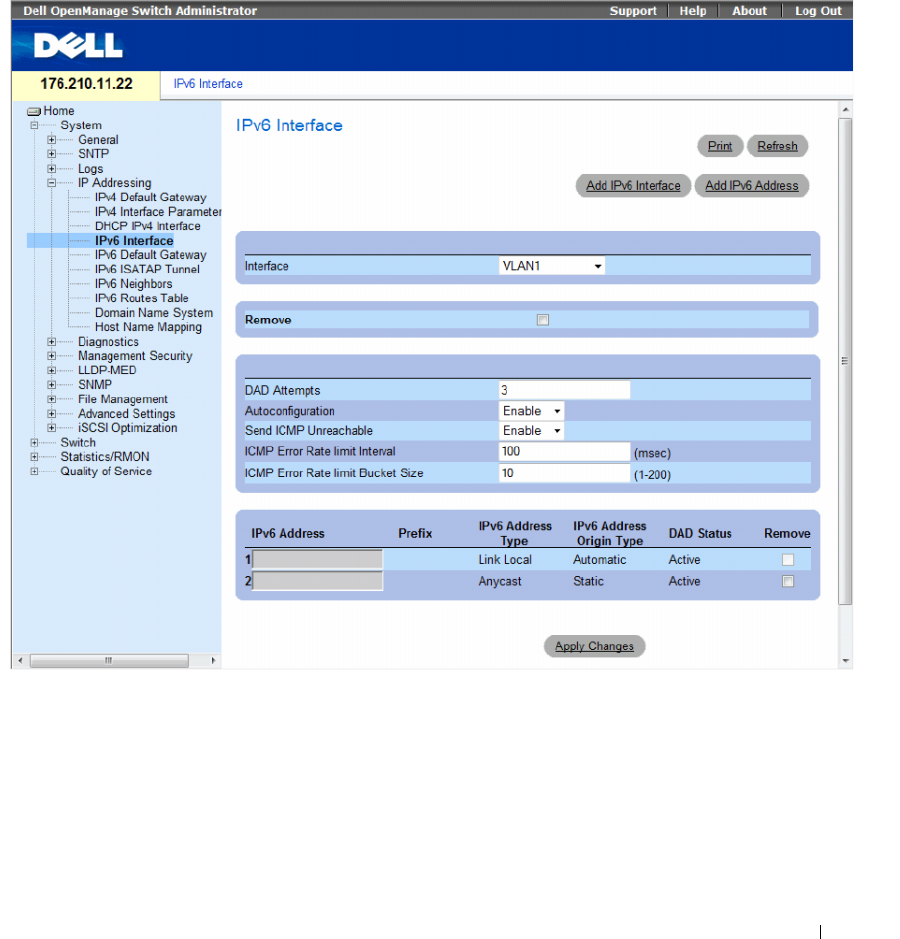The width and height of the screenshot is (900, 939).
Task: Expand the Advanced Settings node
Action: pyautogui.click(x=51, y=414)
